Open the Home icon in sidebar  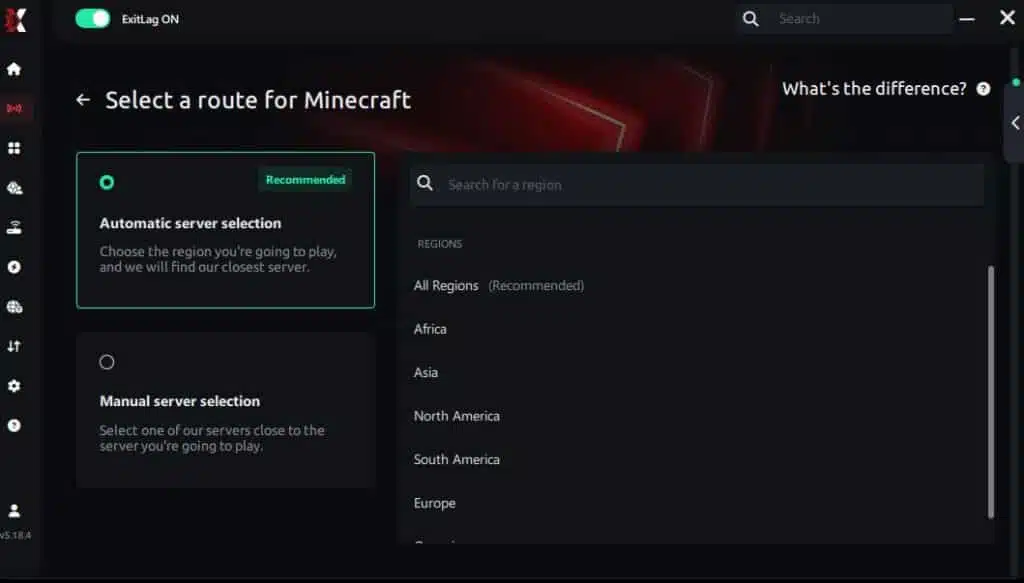click(x=14, y=69)
